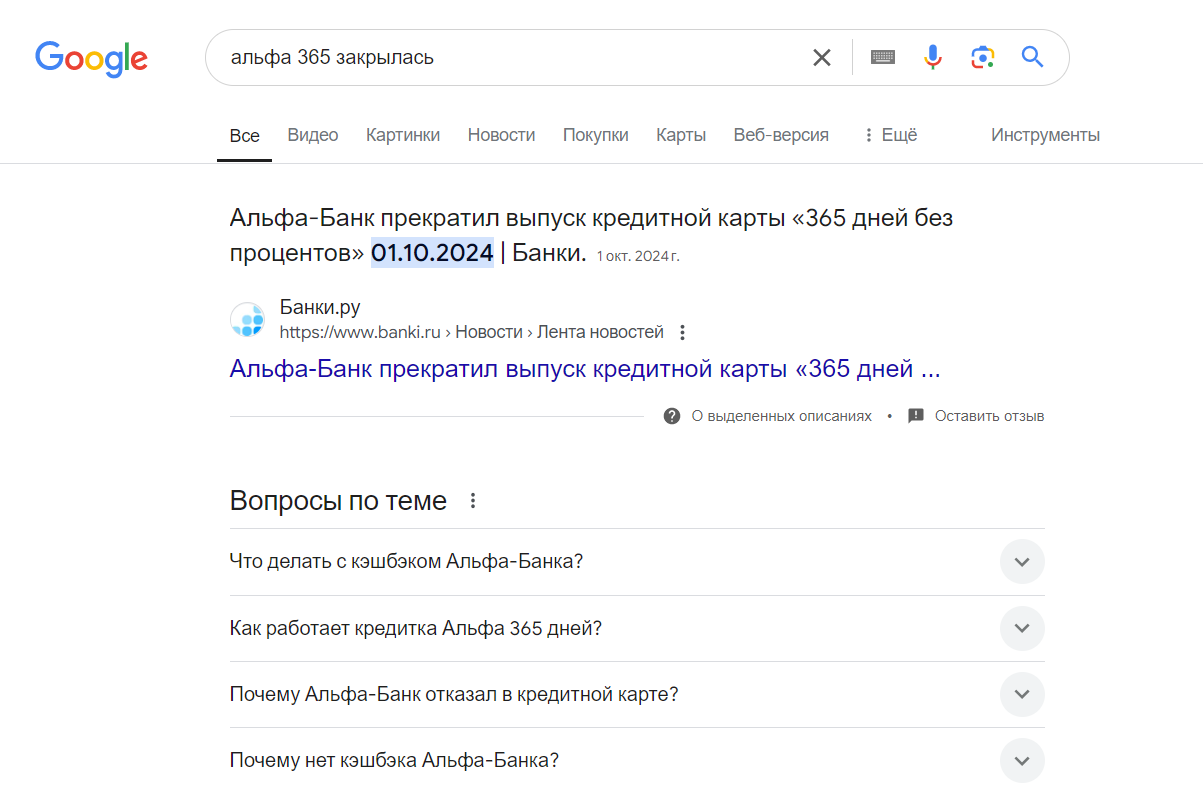This screenshot has height=792, width=1203.
Task: Open options menu next to Вопросы по теме
Action: [x=474, y=501]
